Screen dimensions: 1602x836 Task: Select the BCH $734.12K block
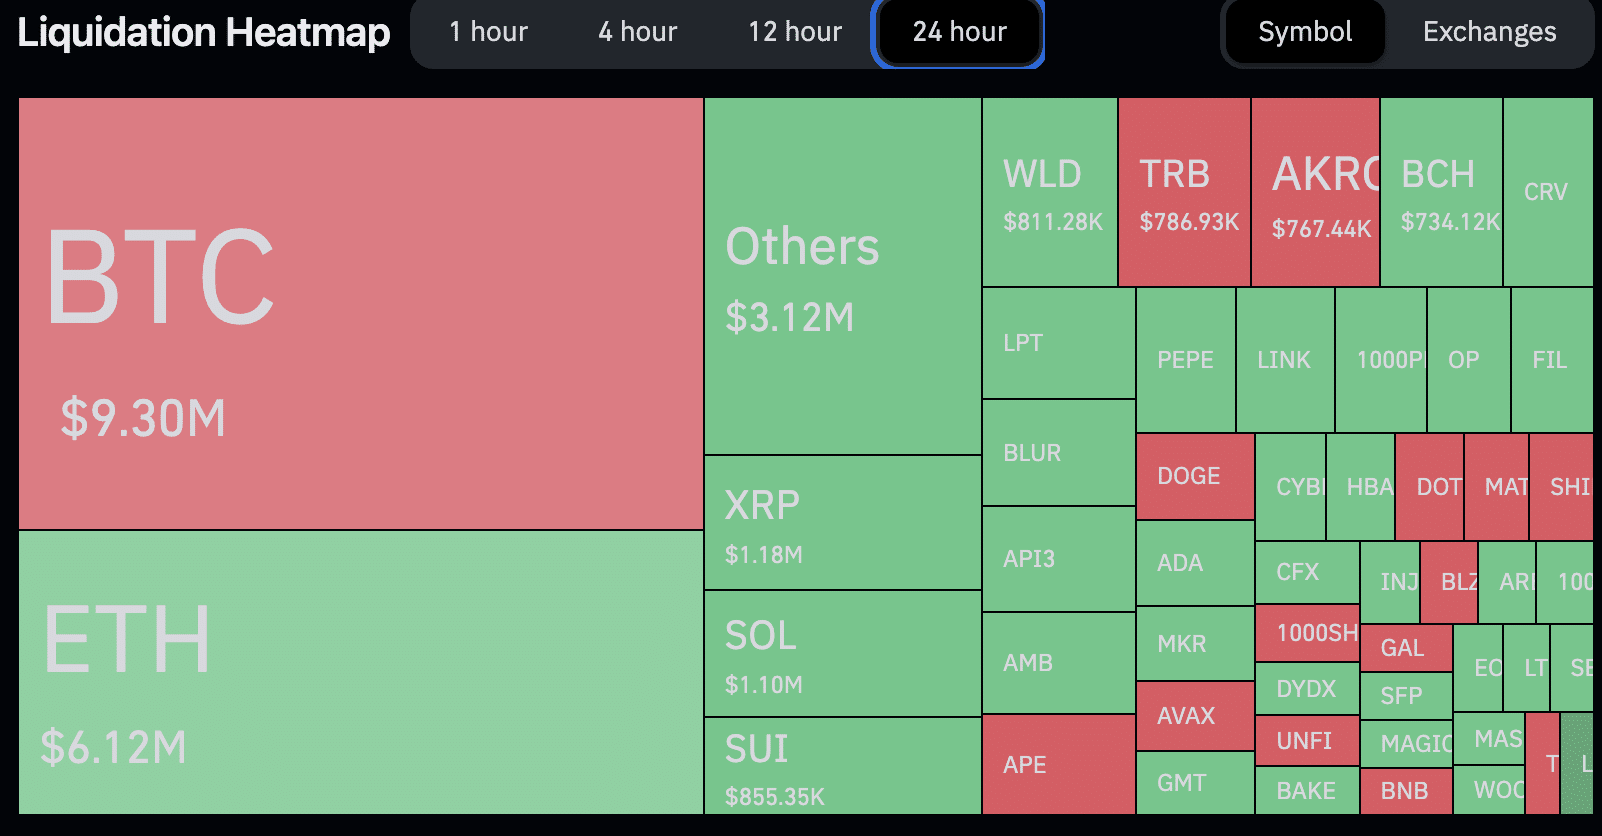[x=1441, y=192]
